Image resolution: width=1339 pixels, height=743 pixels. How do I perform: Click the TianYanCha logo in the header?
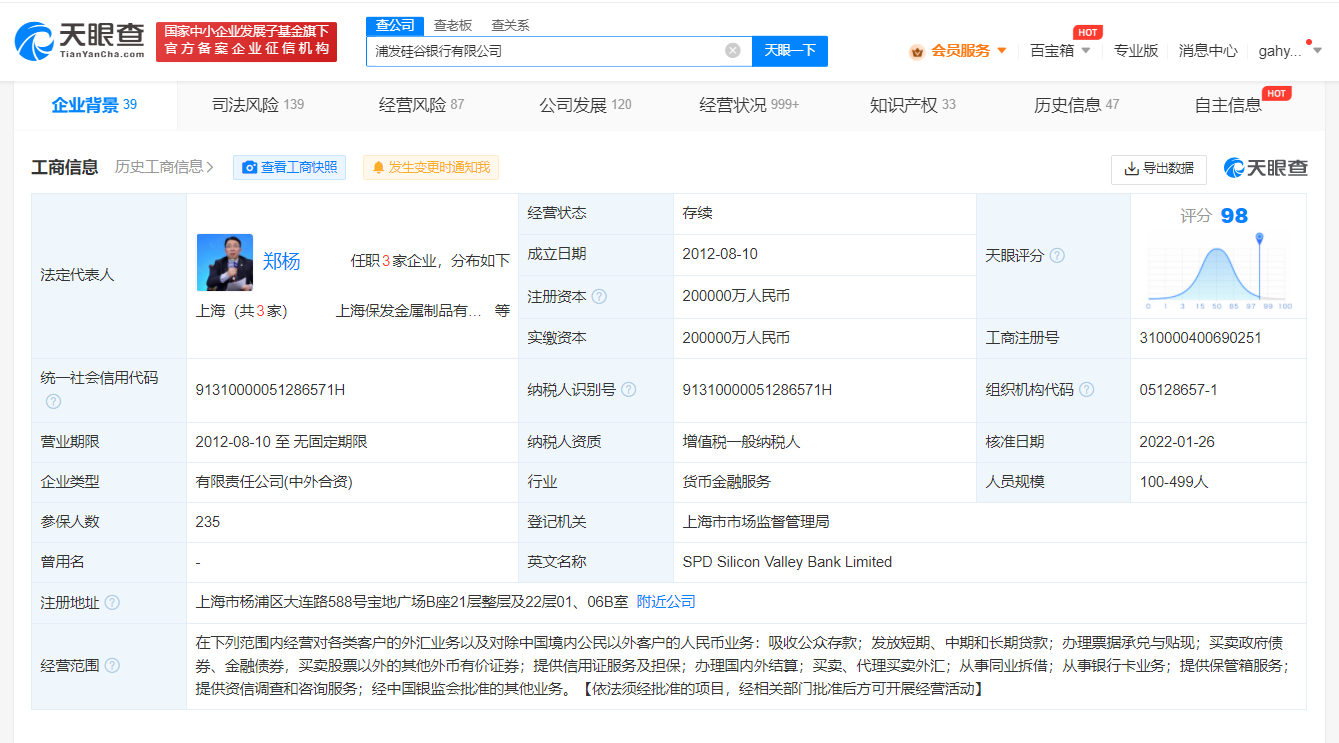pos(80,41)
